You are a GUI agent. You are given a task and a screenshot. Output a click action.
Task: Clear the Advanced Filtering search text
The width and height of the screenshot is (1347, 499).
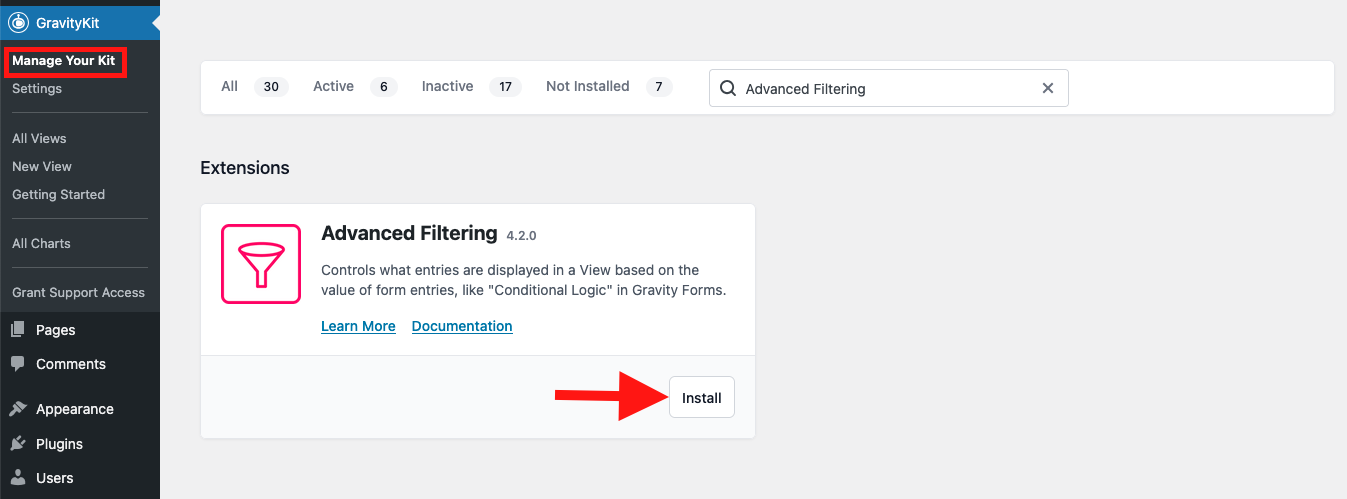1048,88
